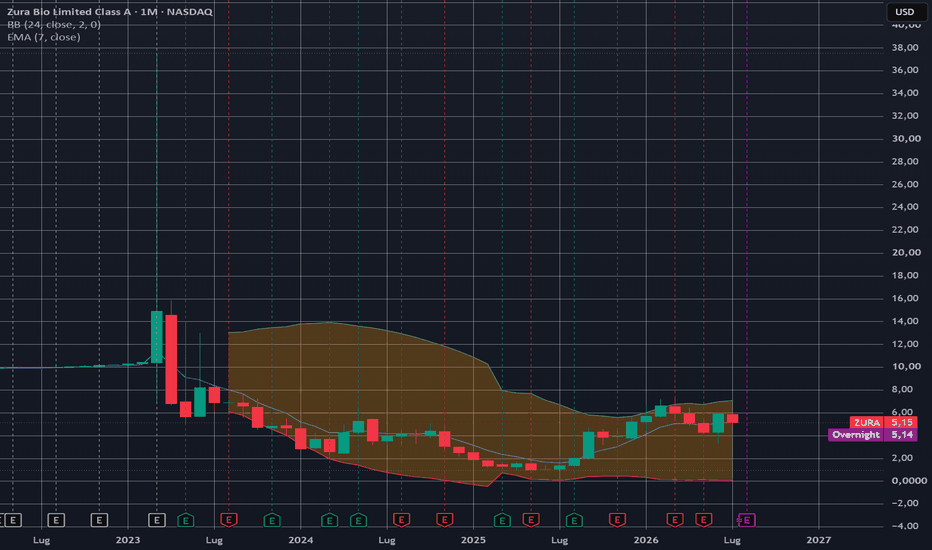Click the 20,00 level on price axis
This screenshot has height=550, width=932.
tap(906, 252)
